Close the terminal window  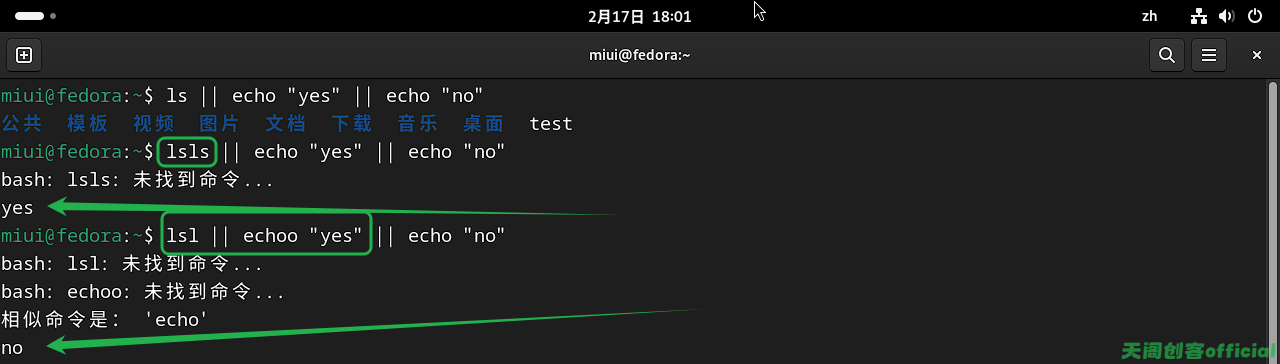pyautogui.click(x=1257, y=55)
